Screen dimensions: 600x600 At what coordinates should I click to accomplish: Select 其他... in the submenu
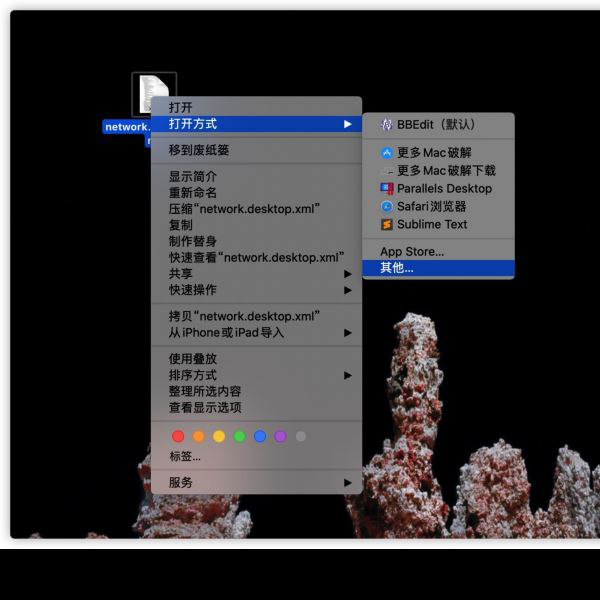[x=439, y=268]
